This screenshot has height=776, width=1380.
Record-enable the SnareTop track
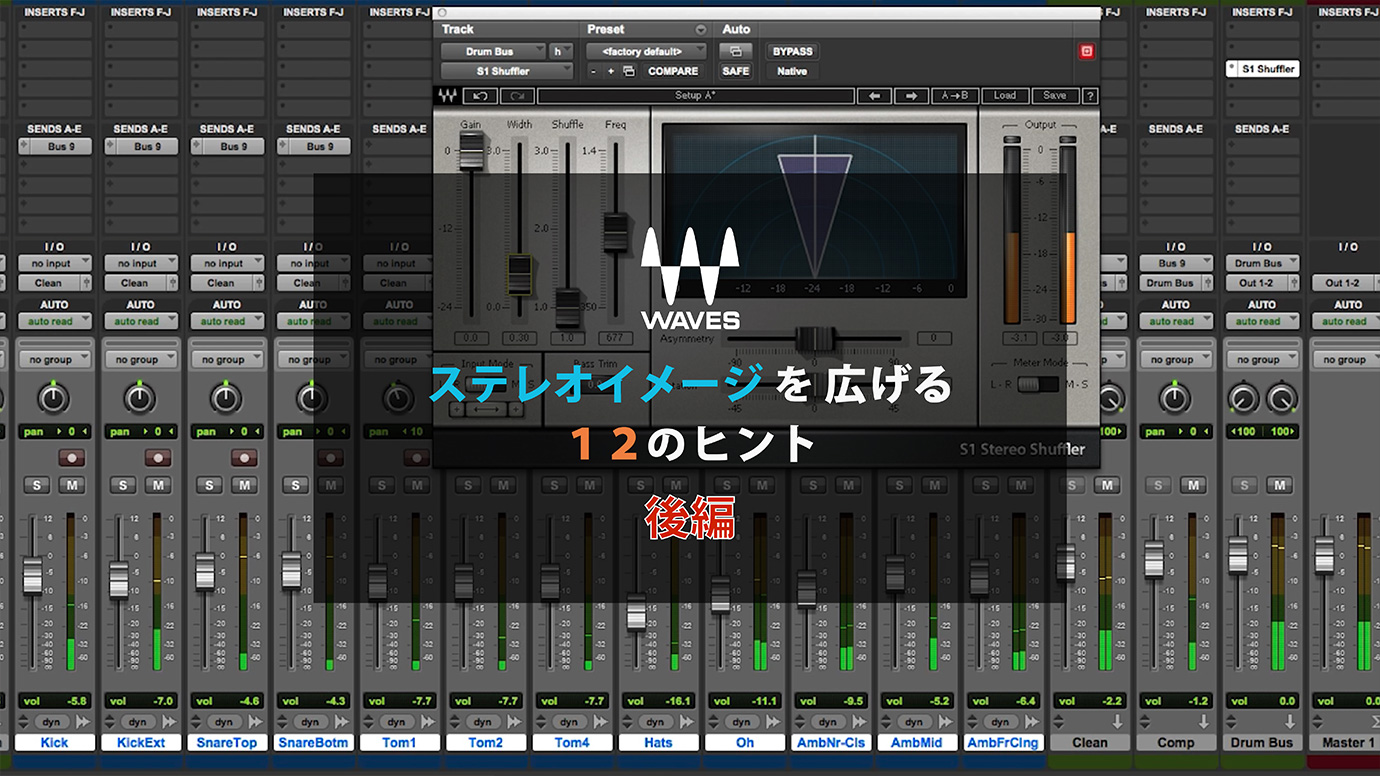(x=244, y=458)
